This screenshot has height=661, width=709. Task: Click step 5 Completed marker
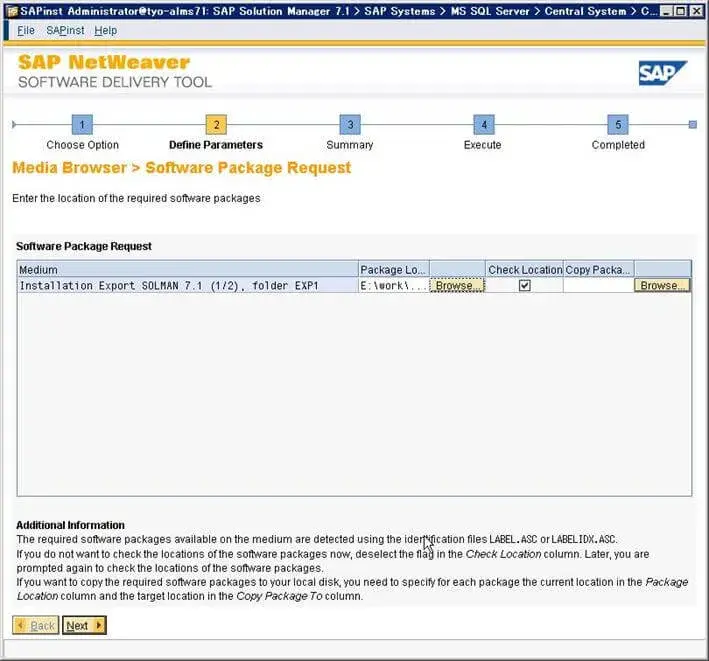click(x=618, y=124)
